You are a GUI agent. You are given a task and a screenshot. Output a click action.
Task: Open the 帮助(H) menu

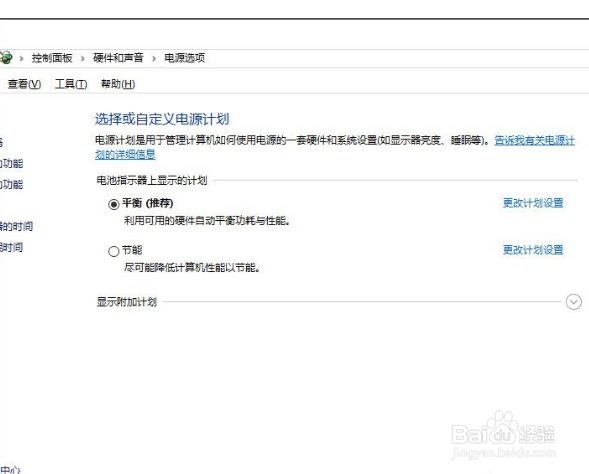(118, 84)
